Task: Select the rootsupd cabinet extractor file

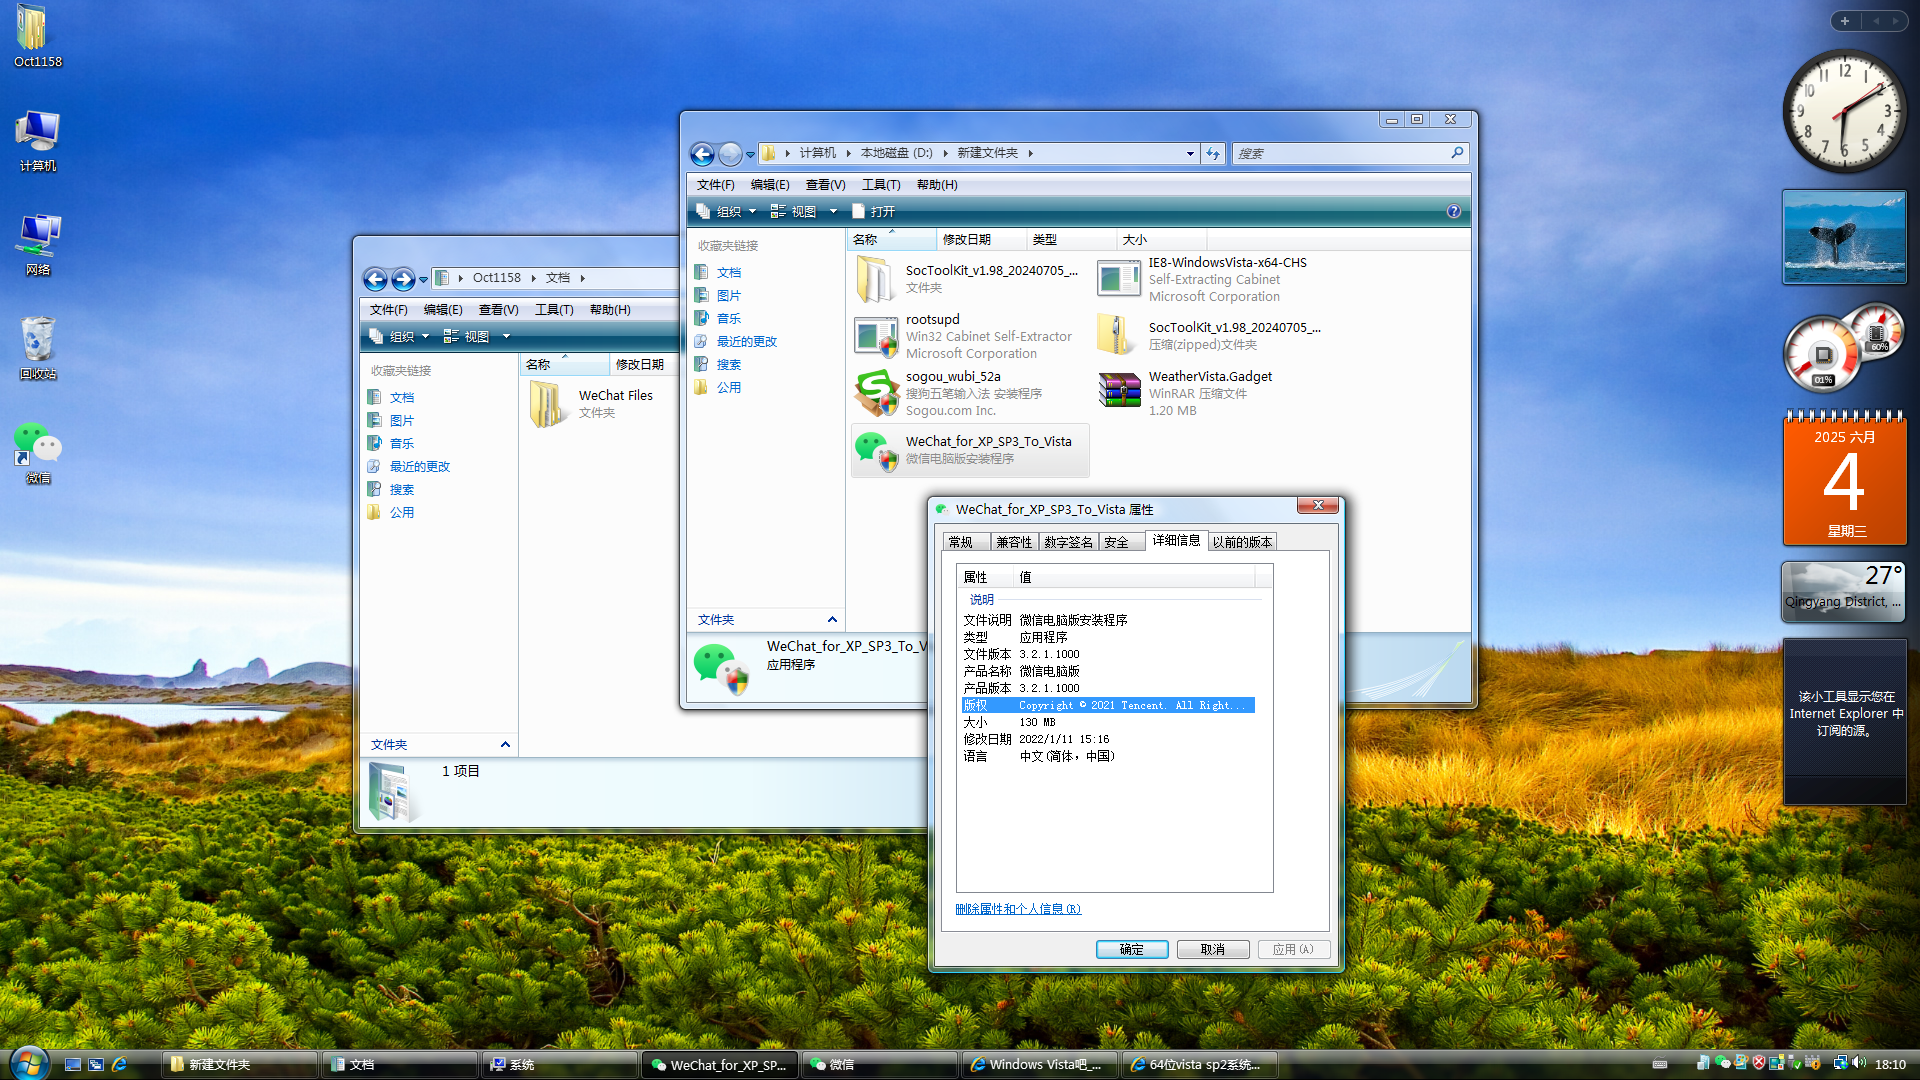Action: (966, 336)
